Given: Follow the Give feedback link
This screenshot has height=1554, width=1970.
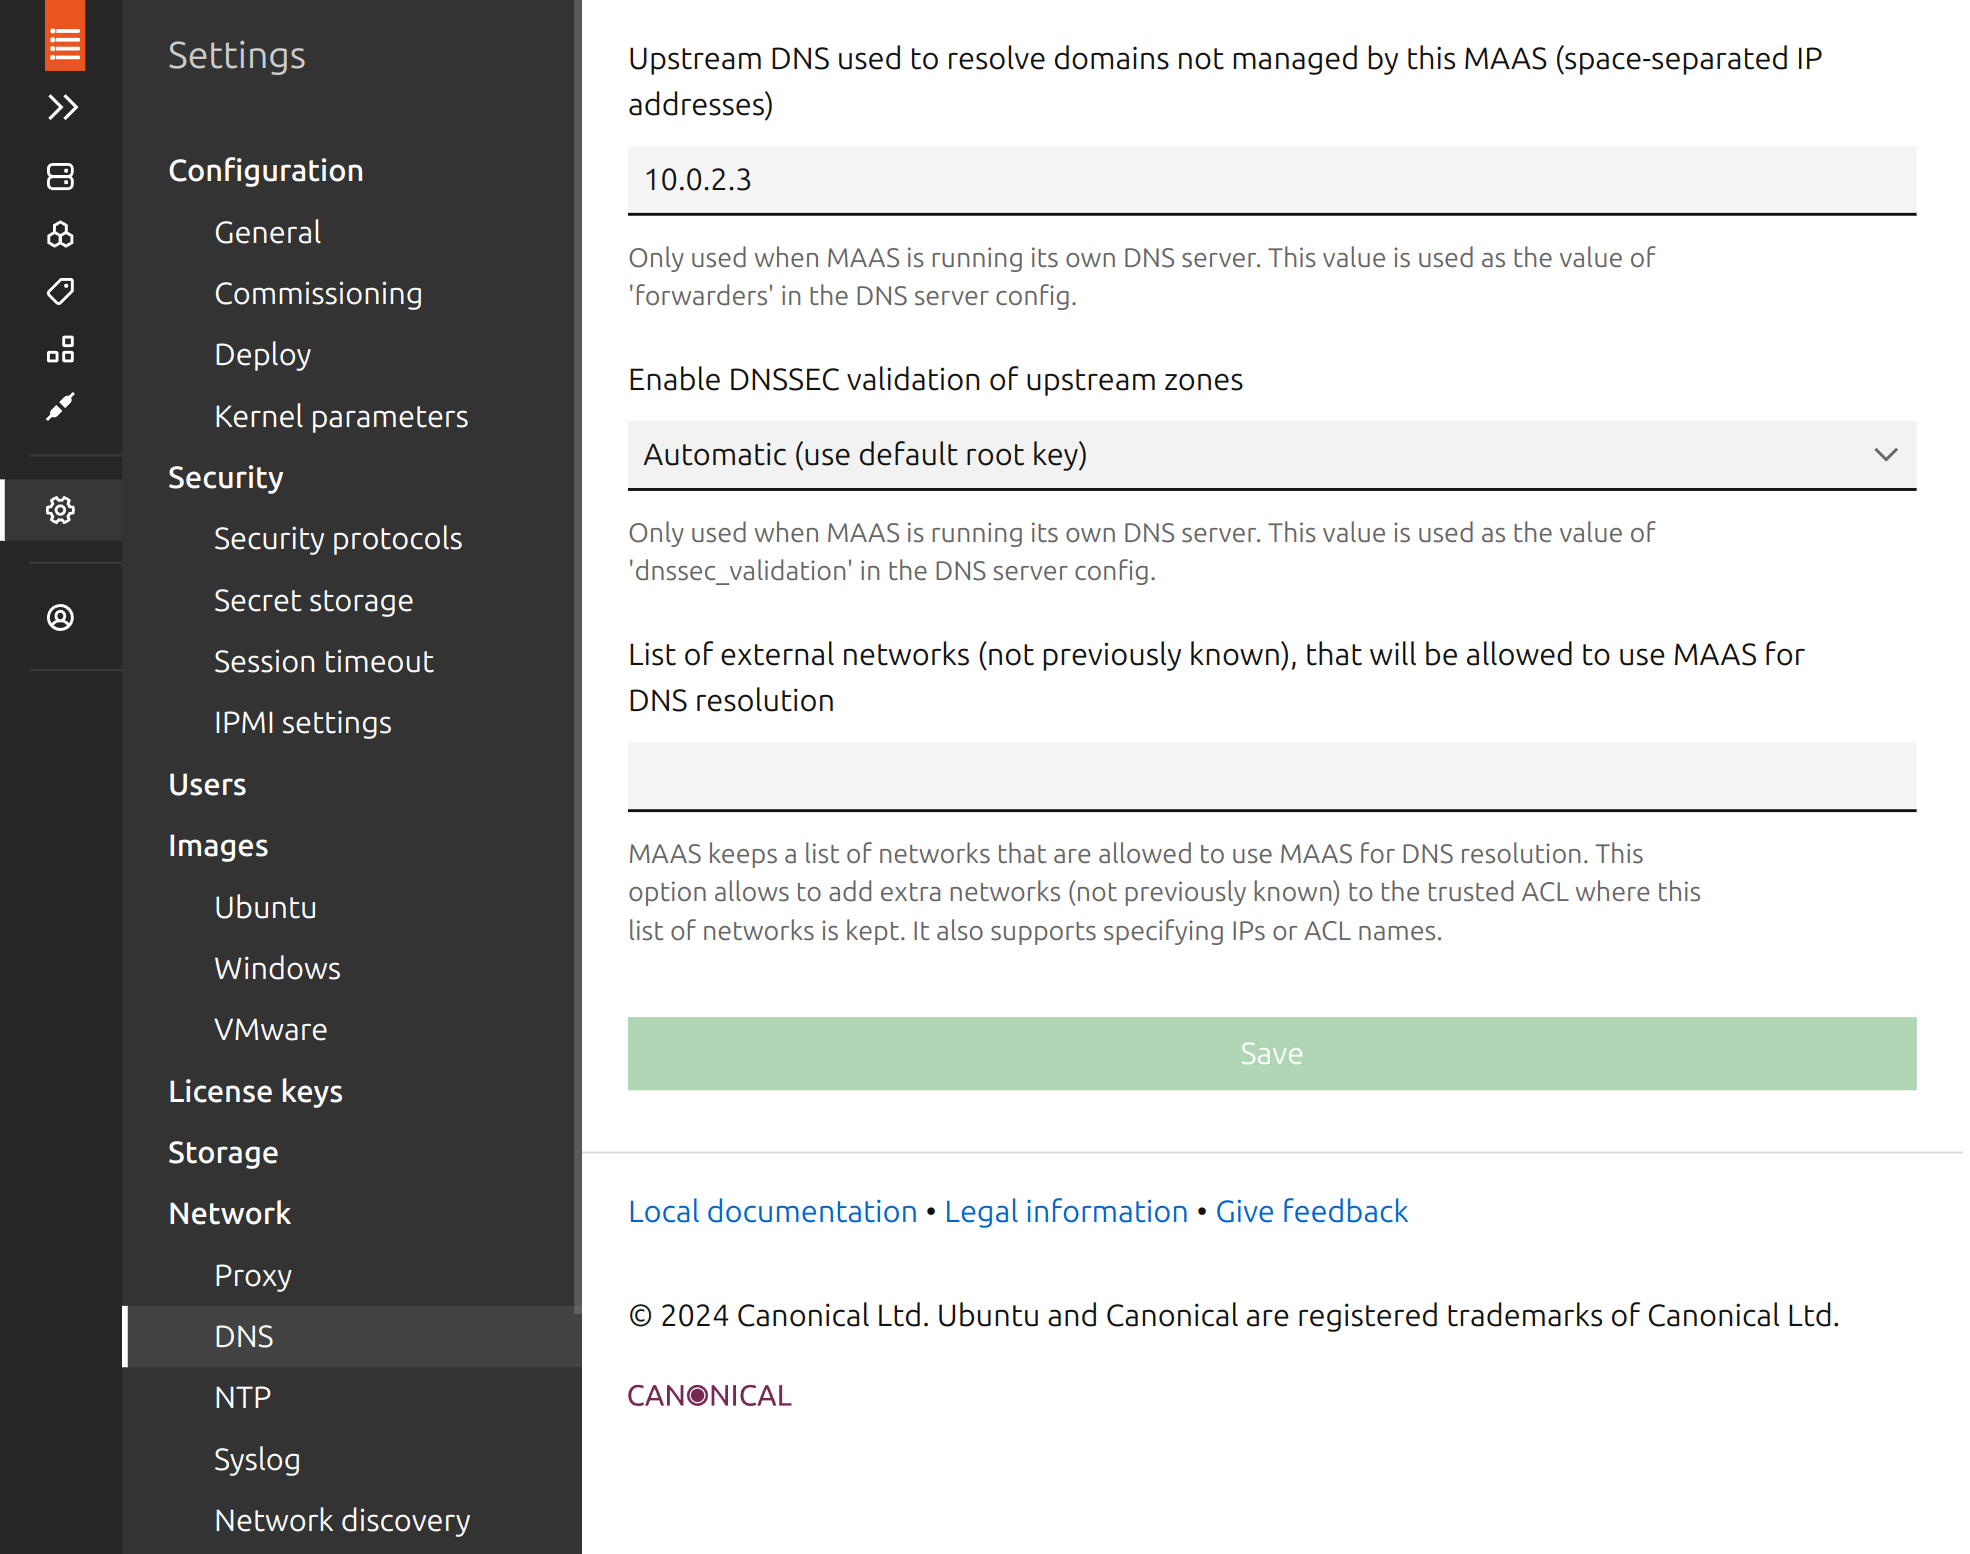Looking at the screenshot, I should point(1311,1211).
